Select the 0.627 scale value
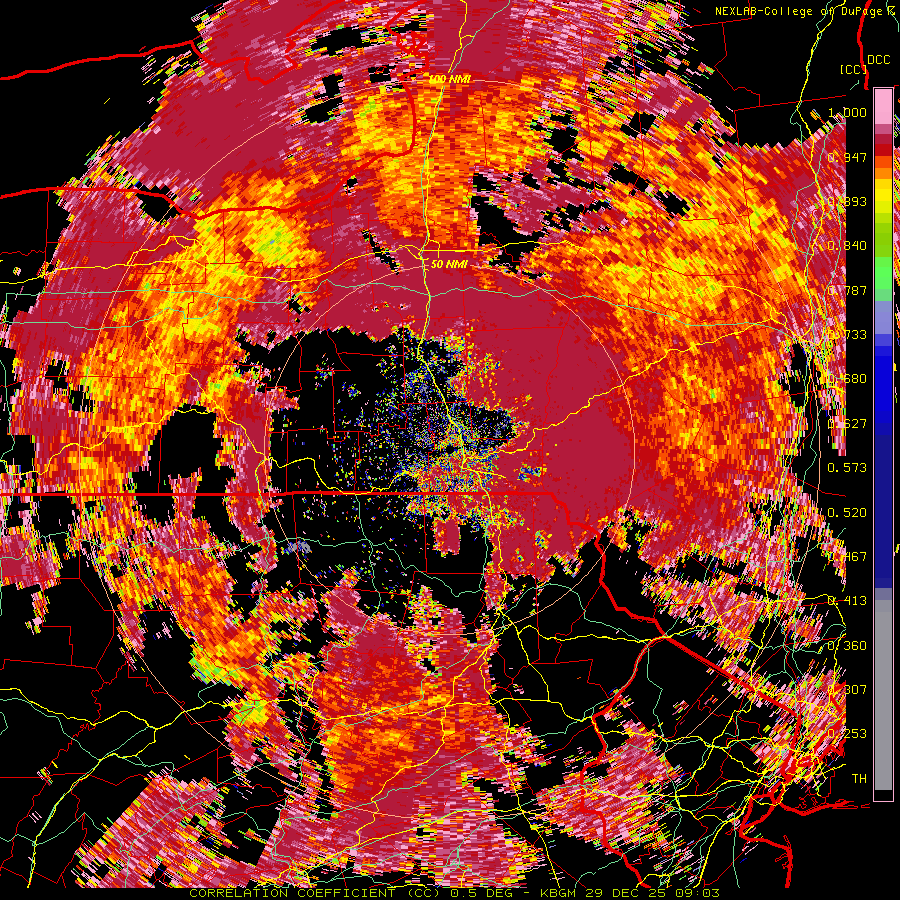900x900 pixels. pos(847,424)
